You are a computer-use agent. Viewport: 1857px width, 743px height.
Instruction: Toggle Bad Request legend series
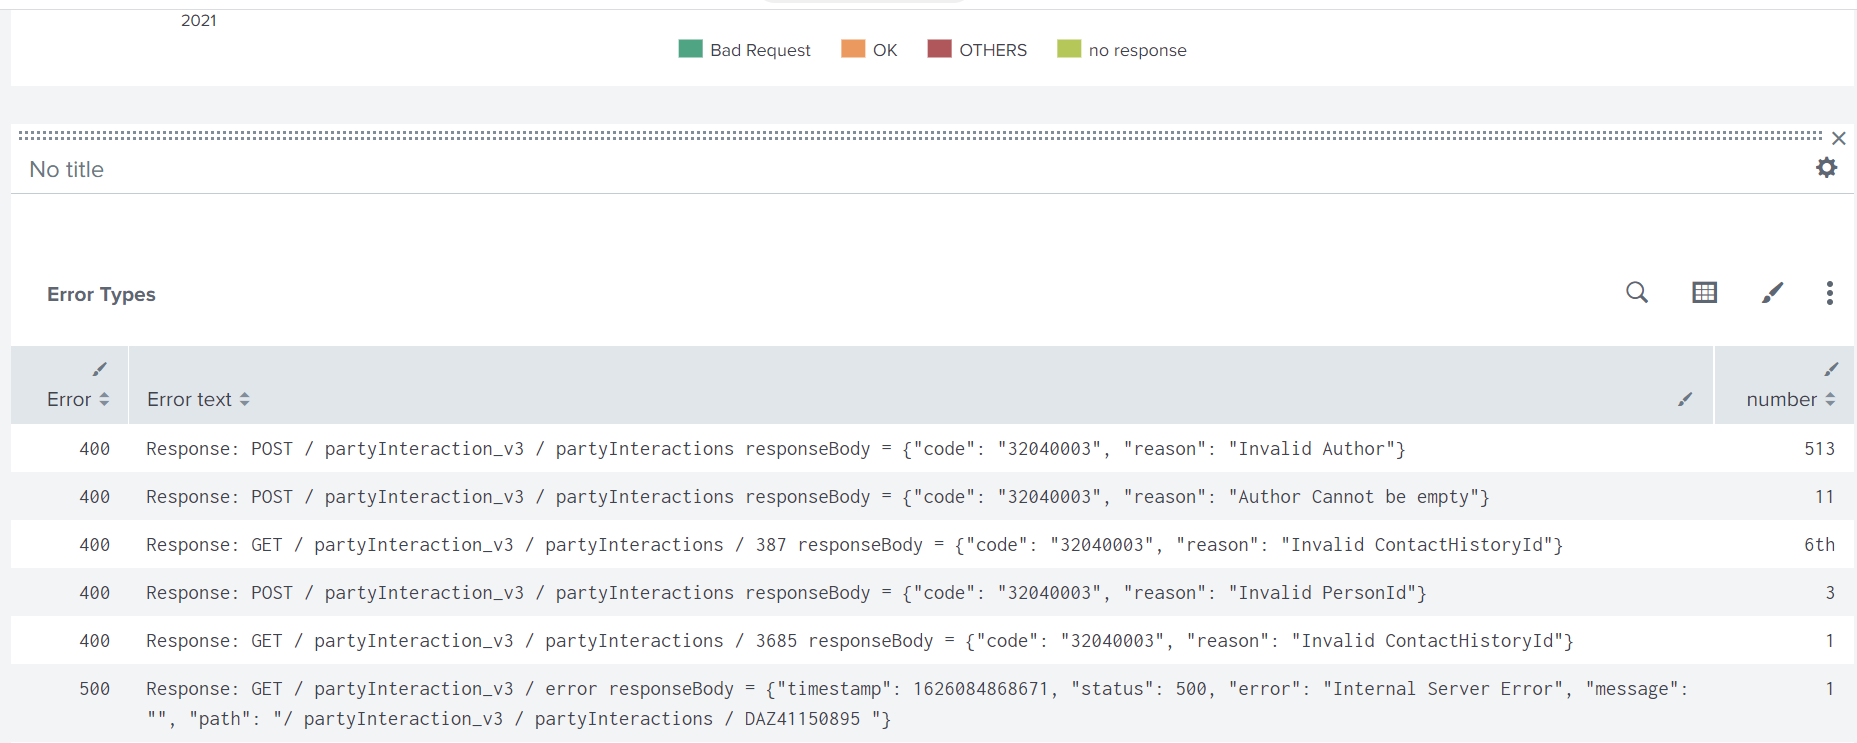pos(744,49)
